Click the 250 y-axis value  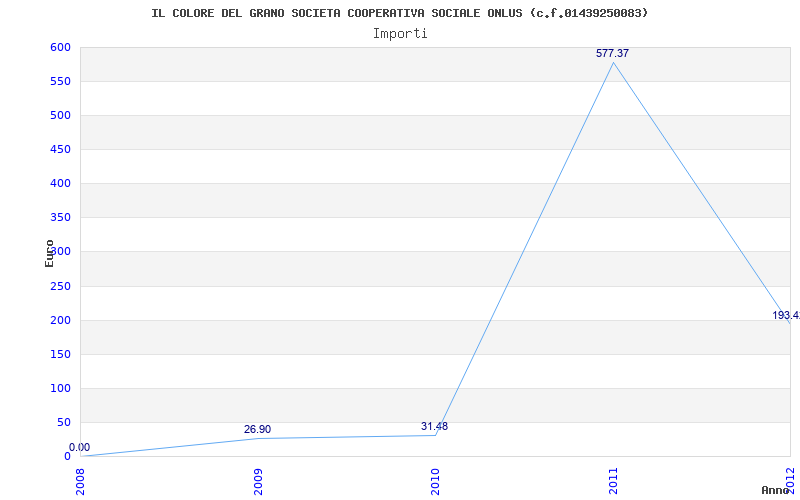coord(60,286)
